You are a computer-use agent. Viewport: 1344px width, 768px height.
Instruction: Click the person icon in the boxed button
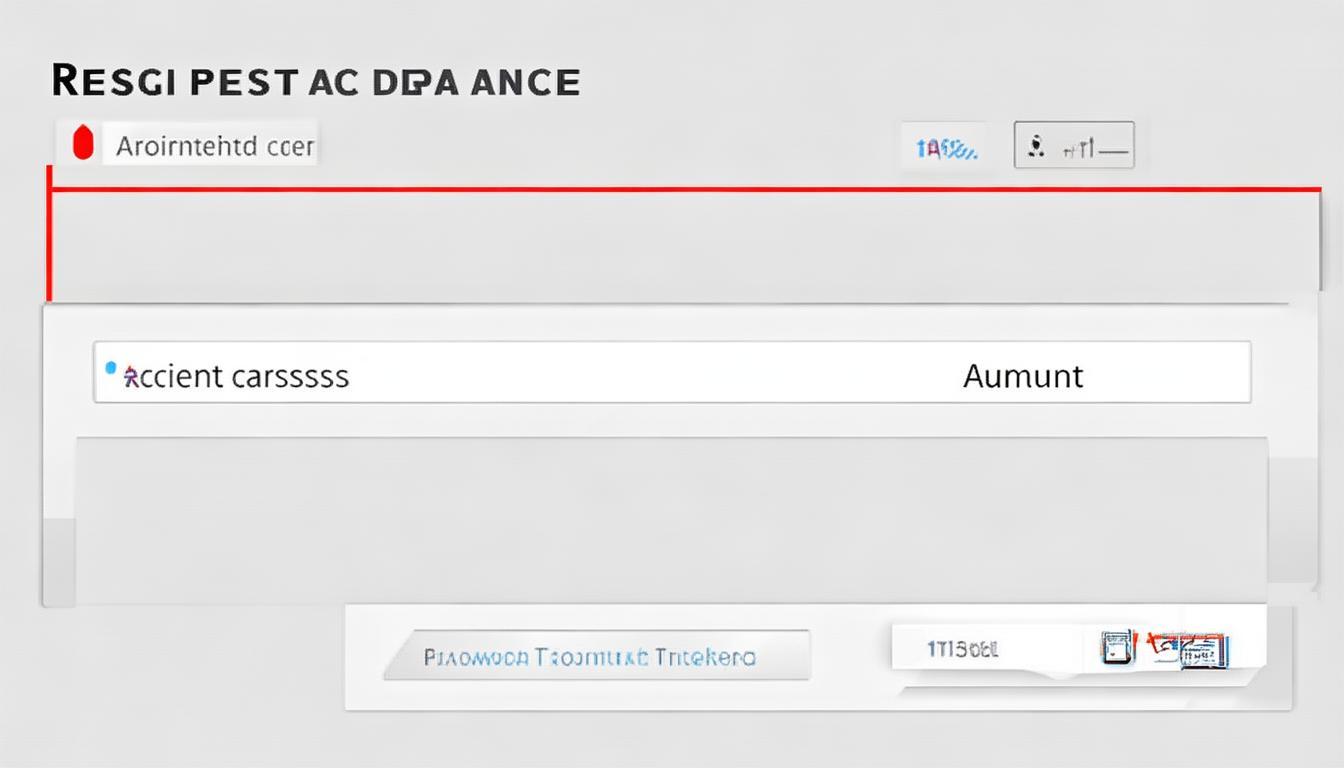[x=1037, y=147]
